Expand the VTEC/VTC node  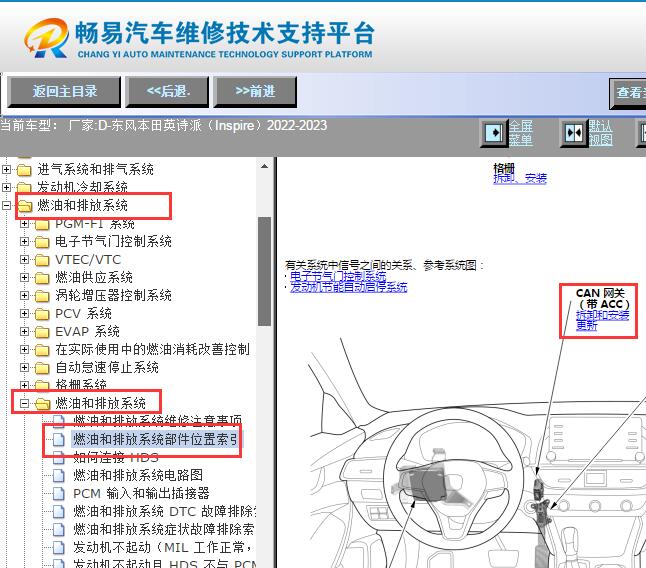point(25,259)
